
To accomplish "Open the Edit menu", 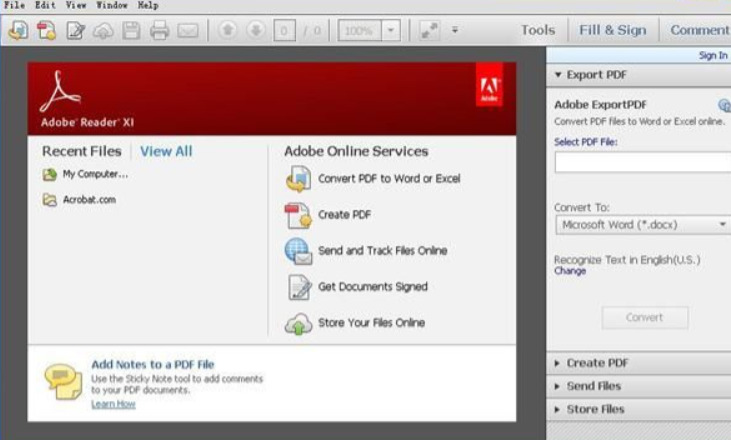I will click(45, 5).
